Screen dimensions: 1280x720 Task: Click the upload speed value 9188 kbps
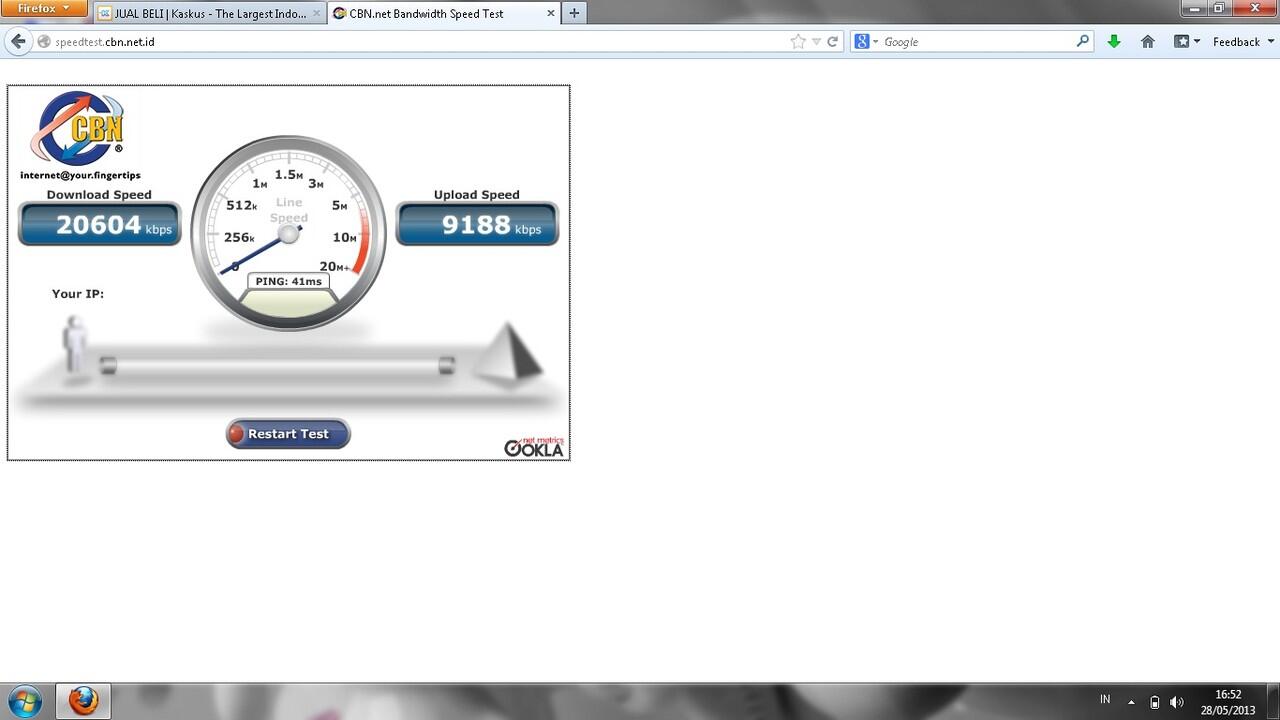coord(477,225)
